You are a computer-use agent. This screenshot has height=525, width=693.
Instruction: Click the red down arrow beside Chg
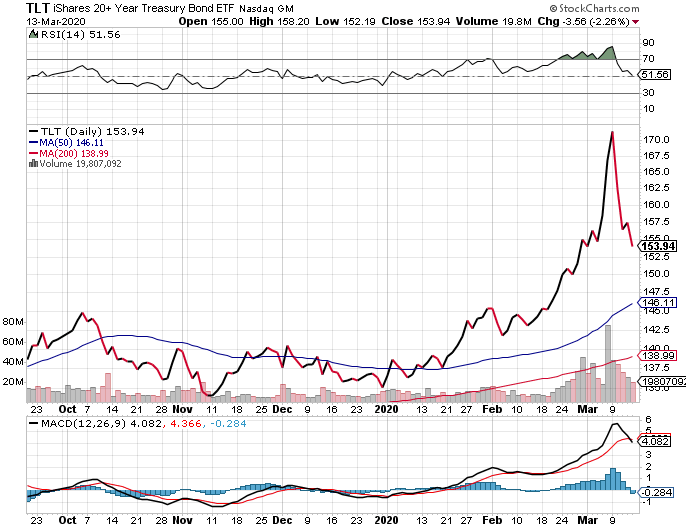[x=636, y=22]
